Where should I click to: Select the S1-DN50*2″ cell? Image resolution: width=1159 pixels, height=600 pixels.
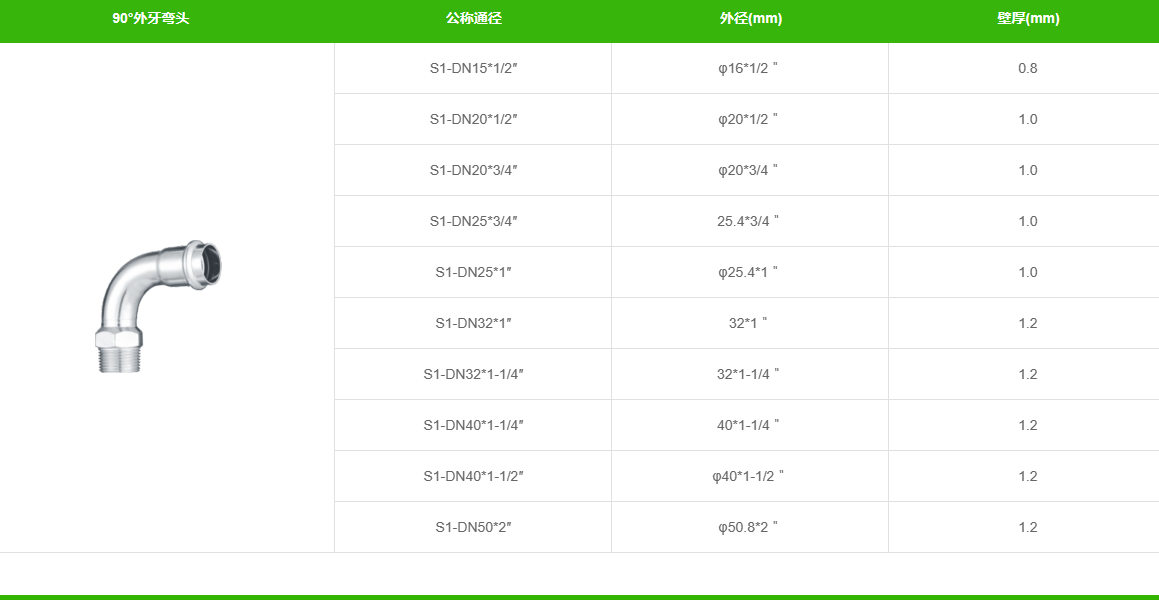click(x=473, y=527)
